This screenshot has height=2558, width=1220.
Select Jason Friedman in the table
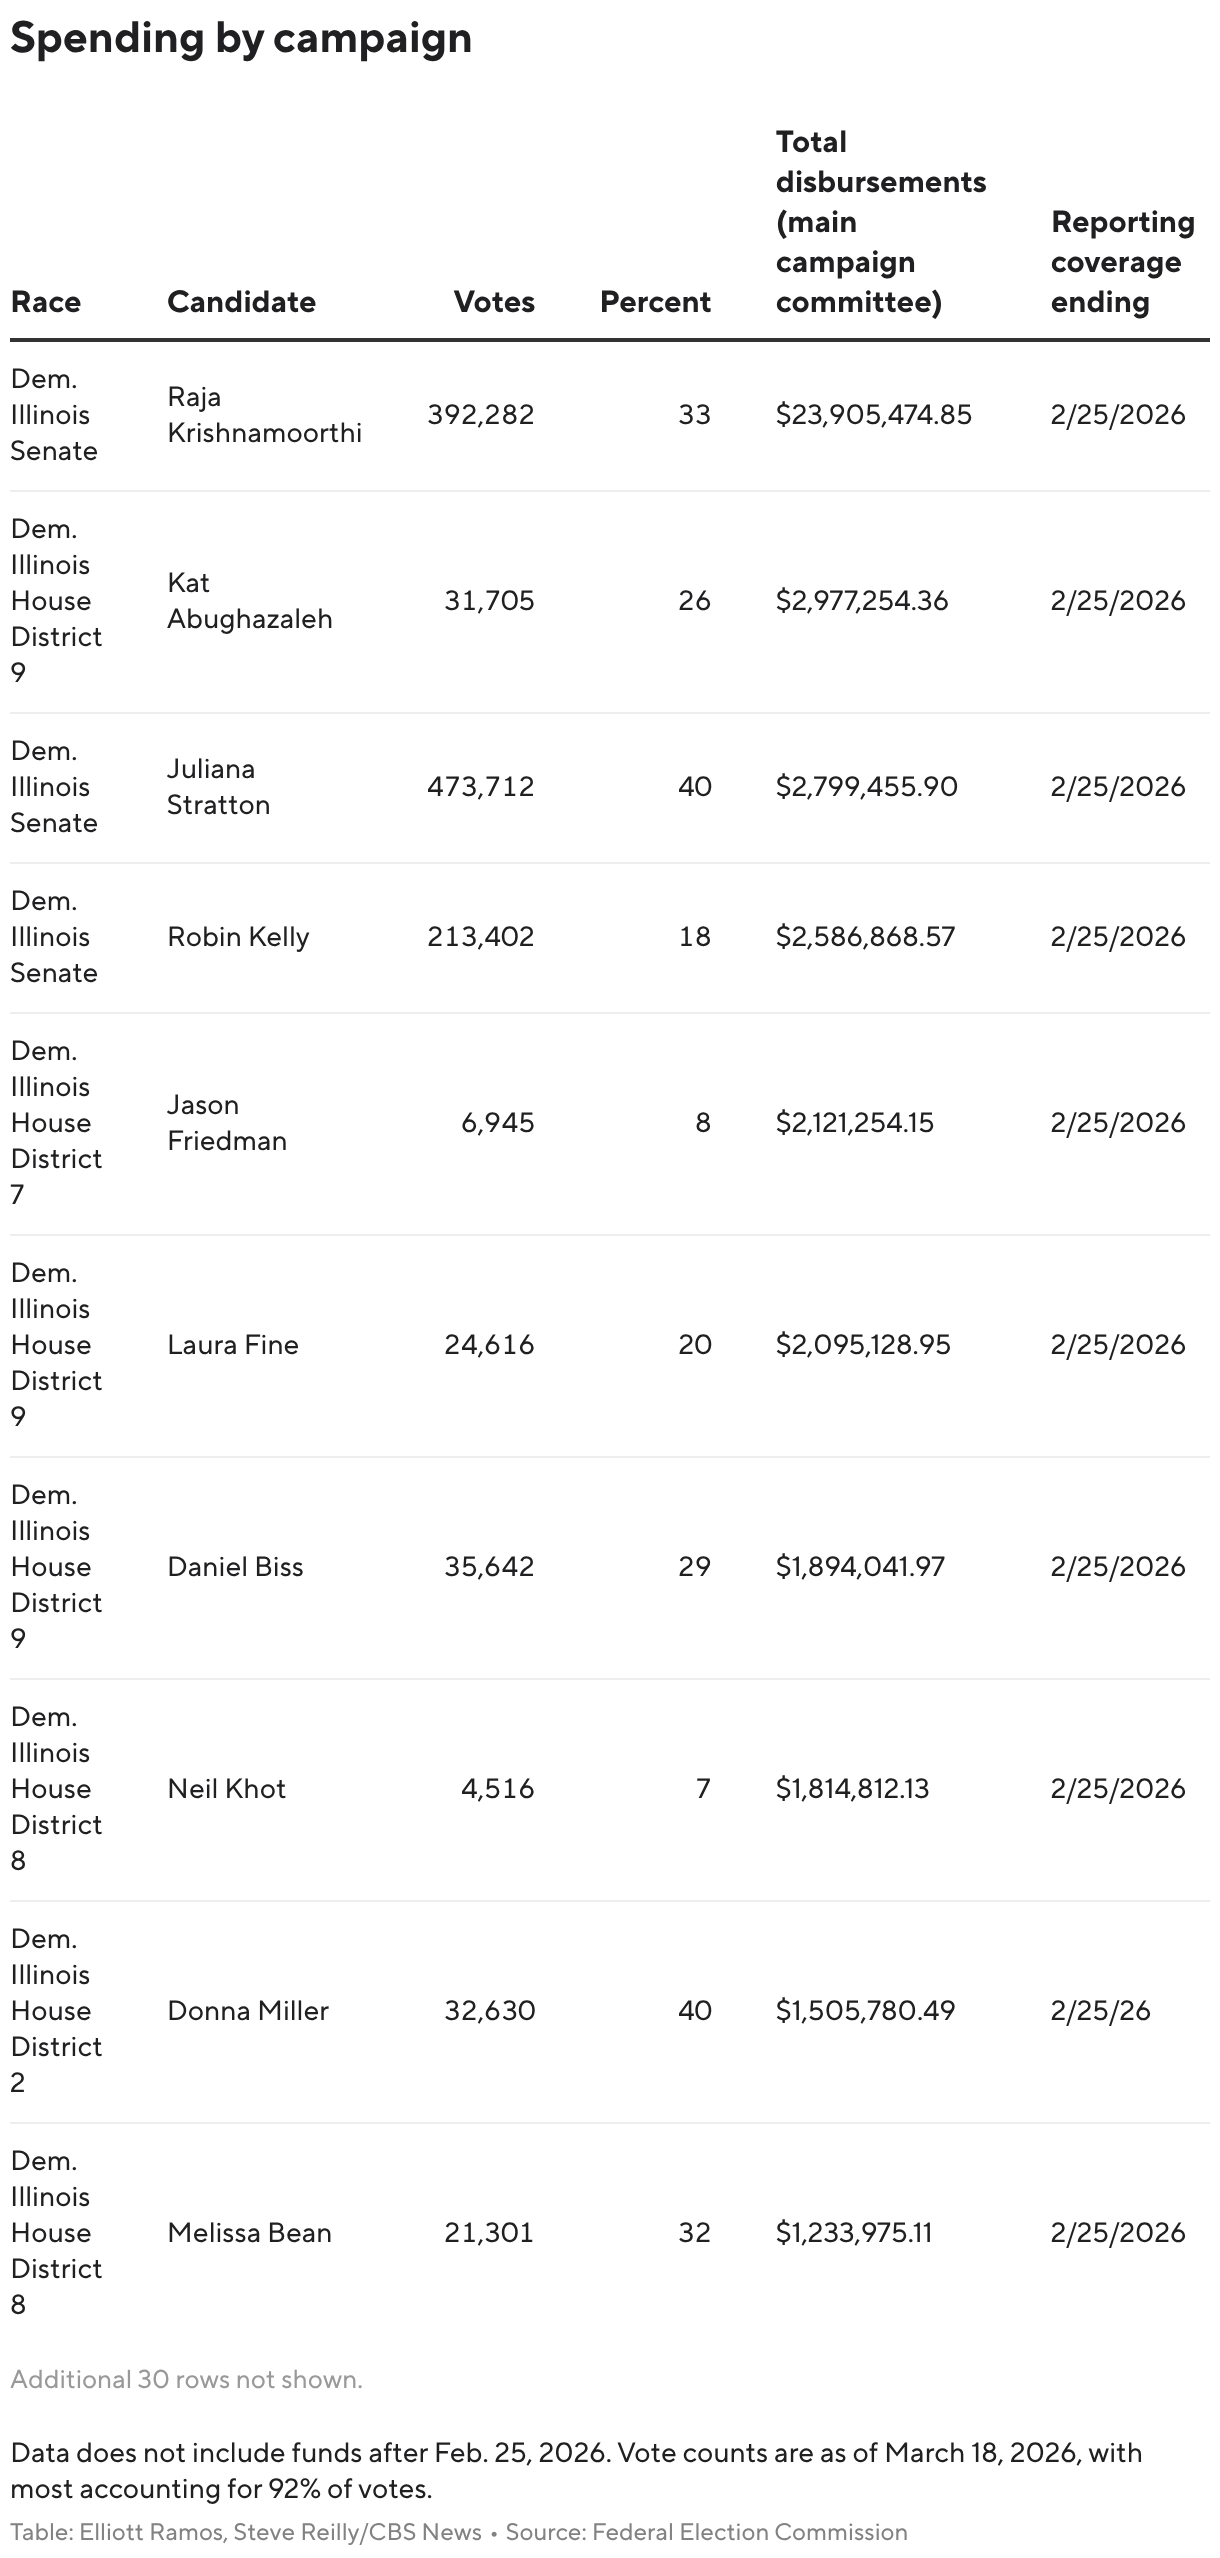pyautogui.click(x=227, y=1123)
